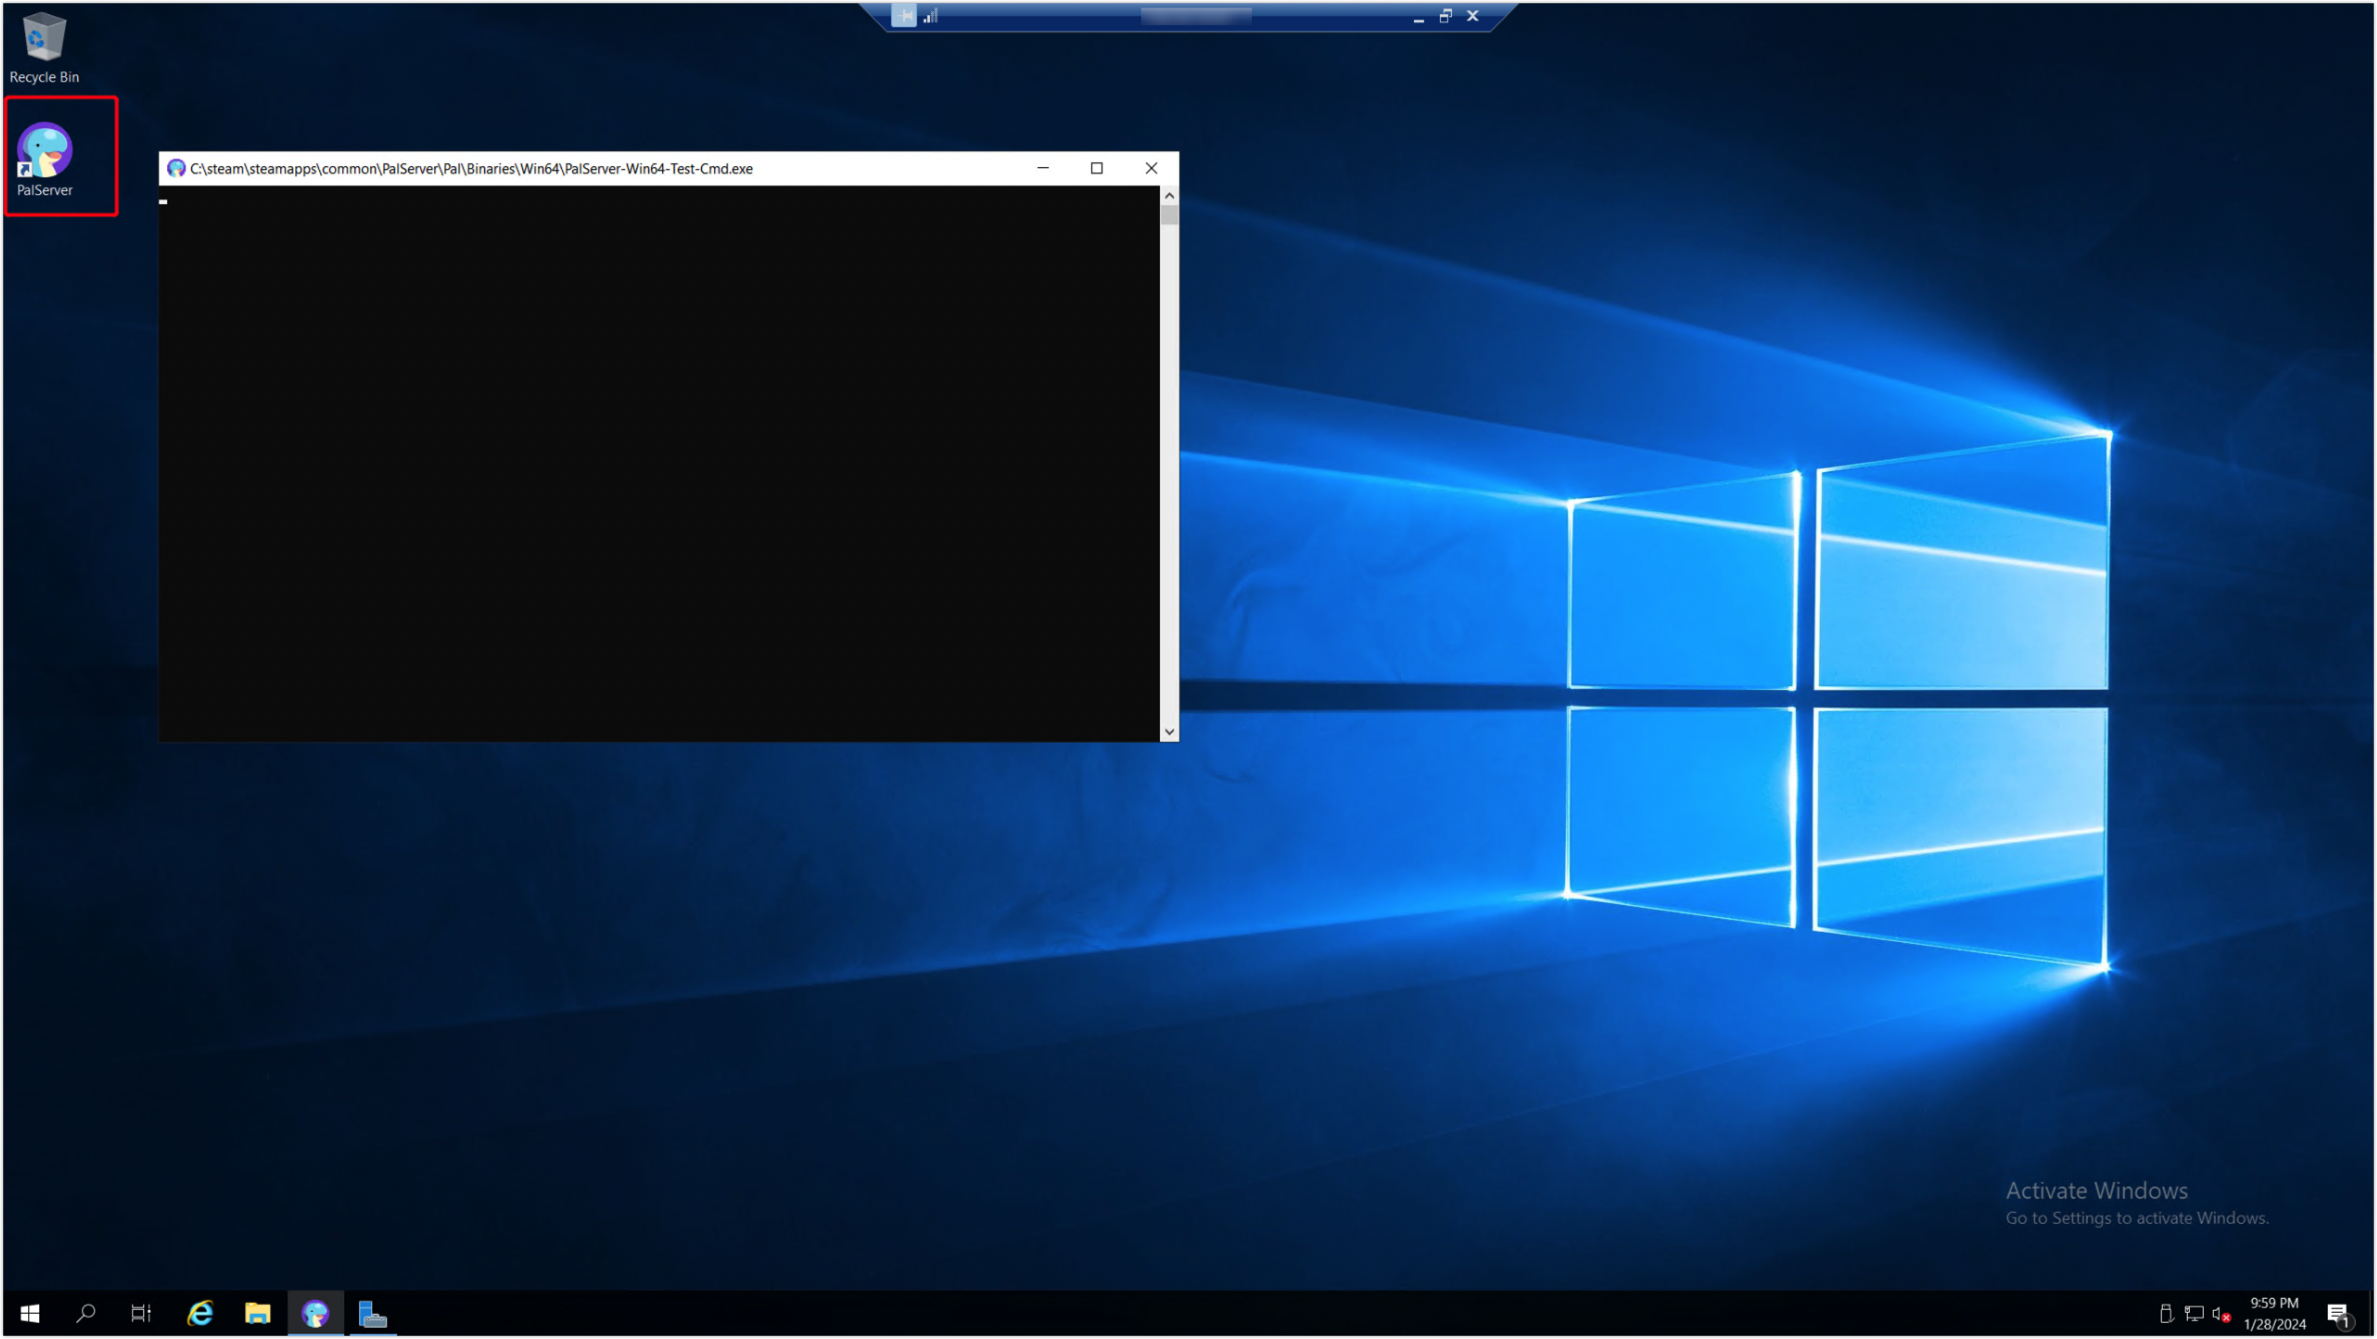Open File Explorer from the taskbar
This screenshot has height=1339, width=2377.
point(258,1312)
